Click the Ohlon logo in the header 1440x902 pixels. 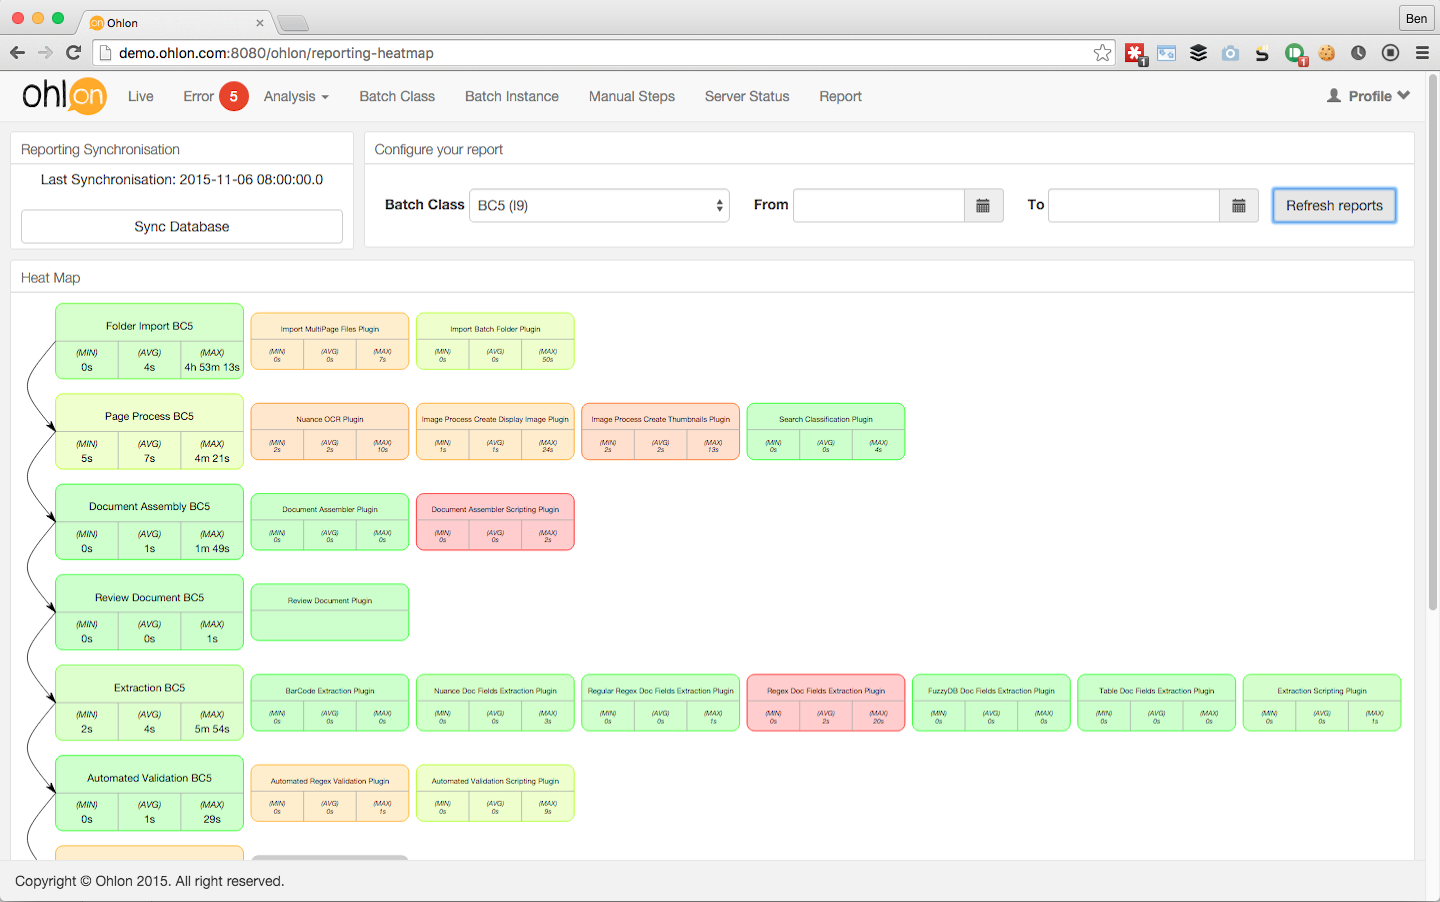point(64,96)
